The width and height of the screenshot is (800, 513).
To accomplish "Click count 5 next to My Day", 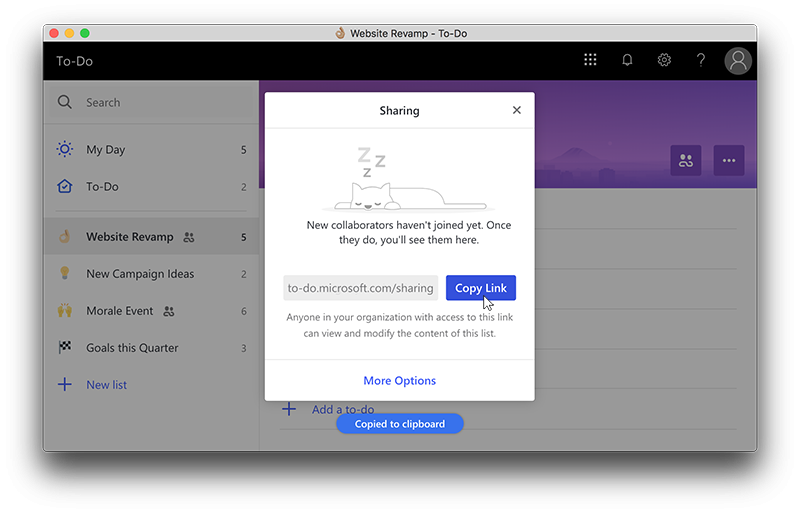I will click(x=243, y=150).
